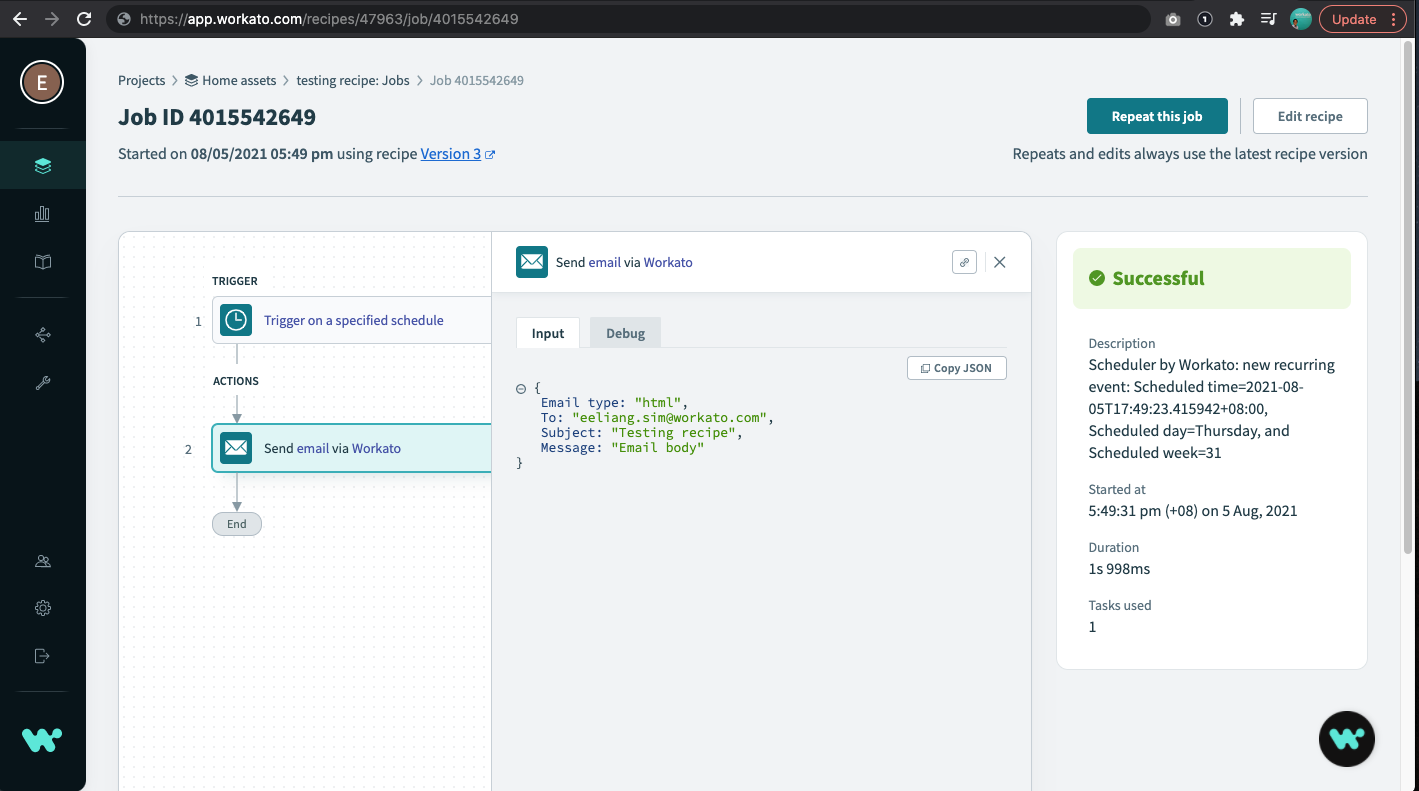The width and height of the screenshot is (1419, 791).
Task: Click the "Testing recipe" subject value
Action: point(673,433)
